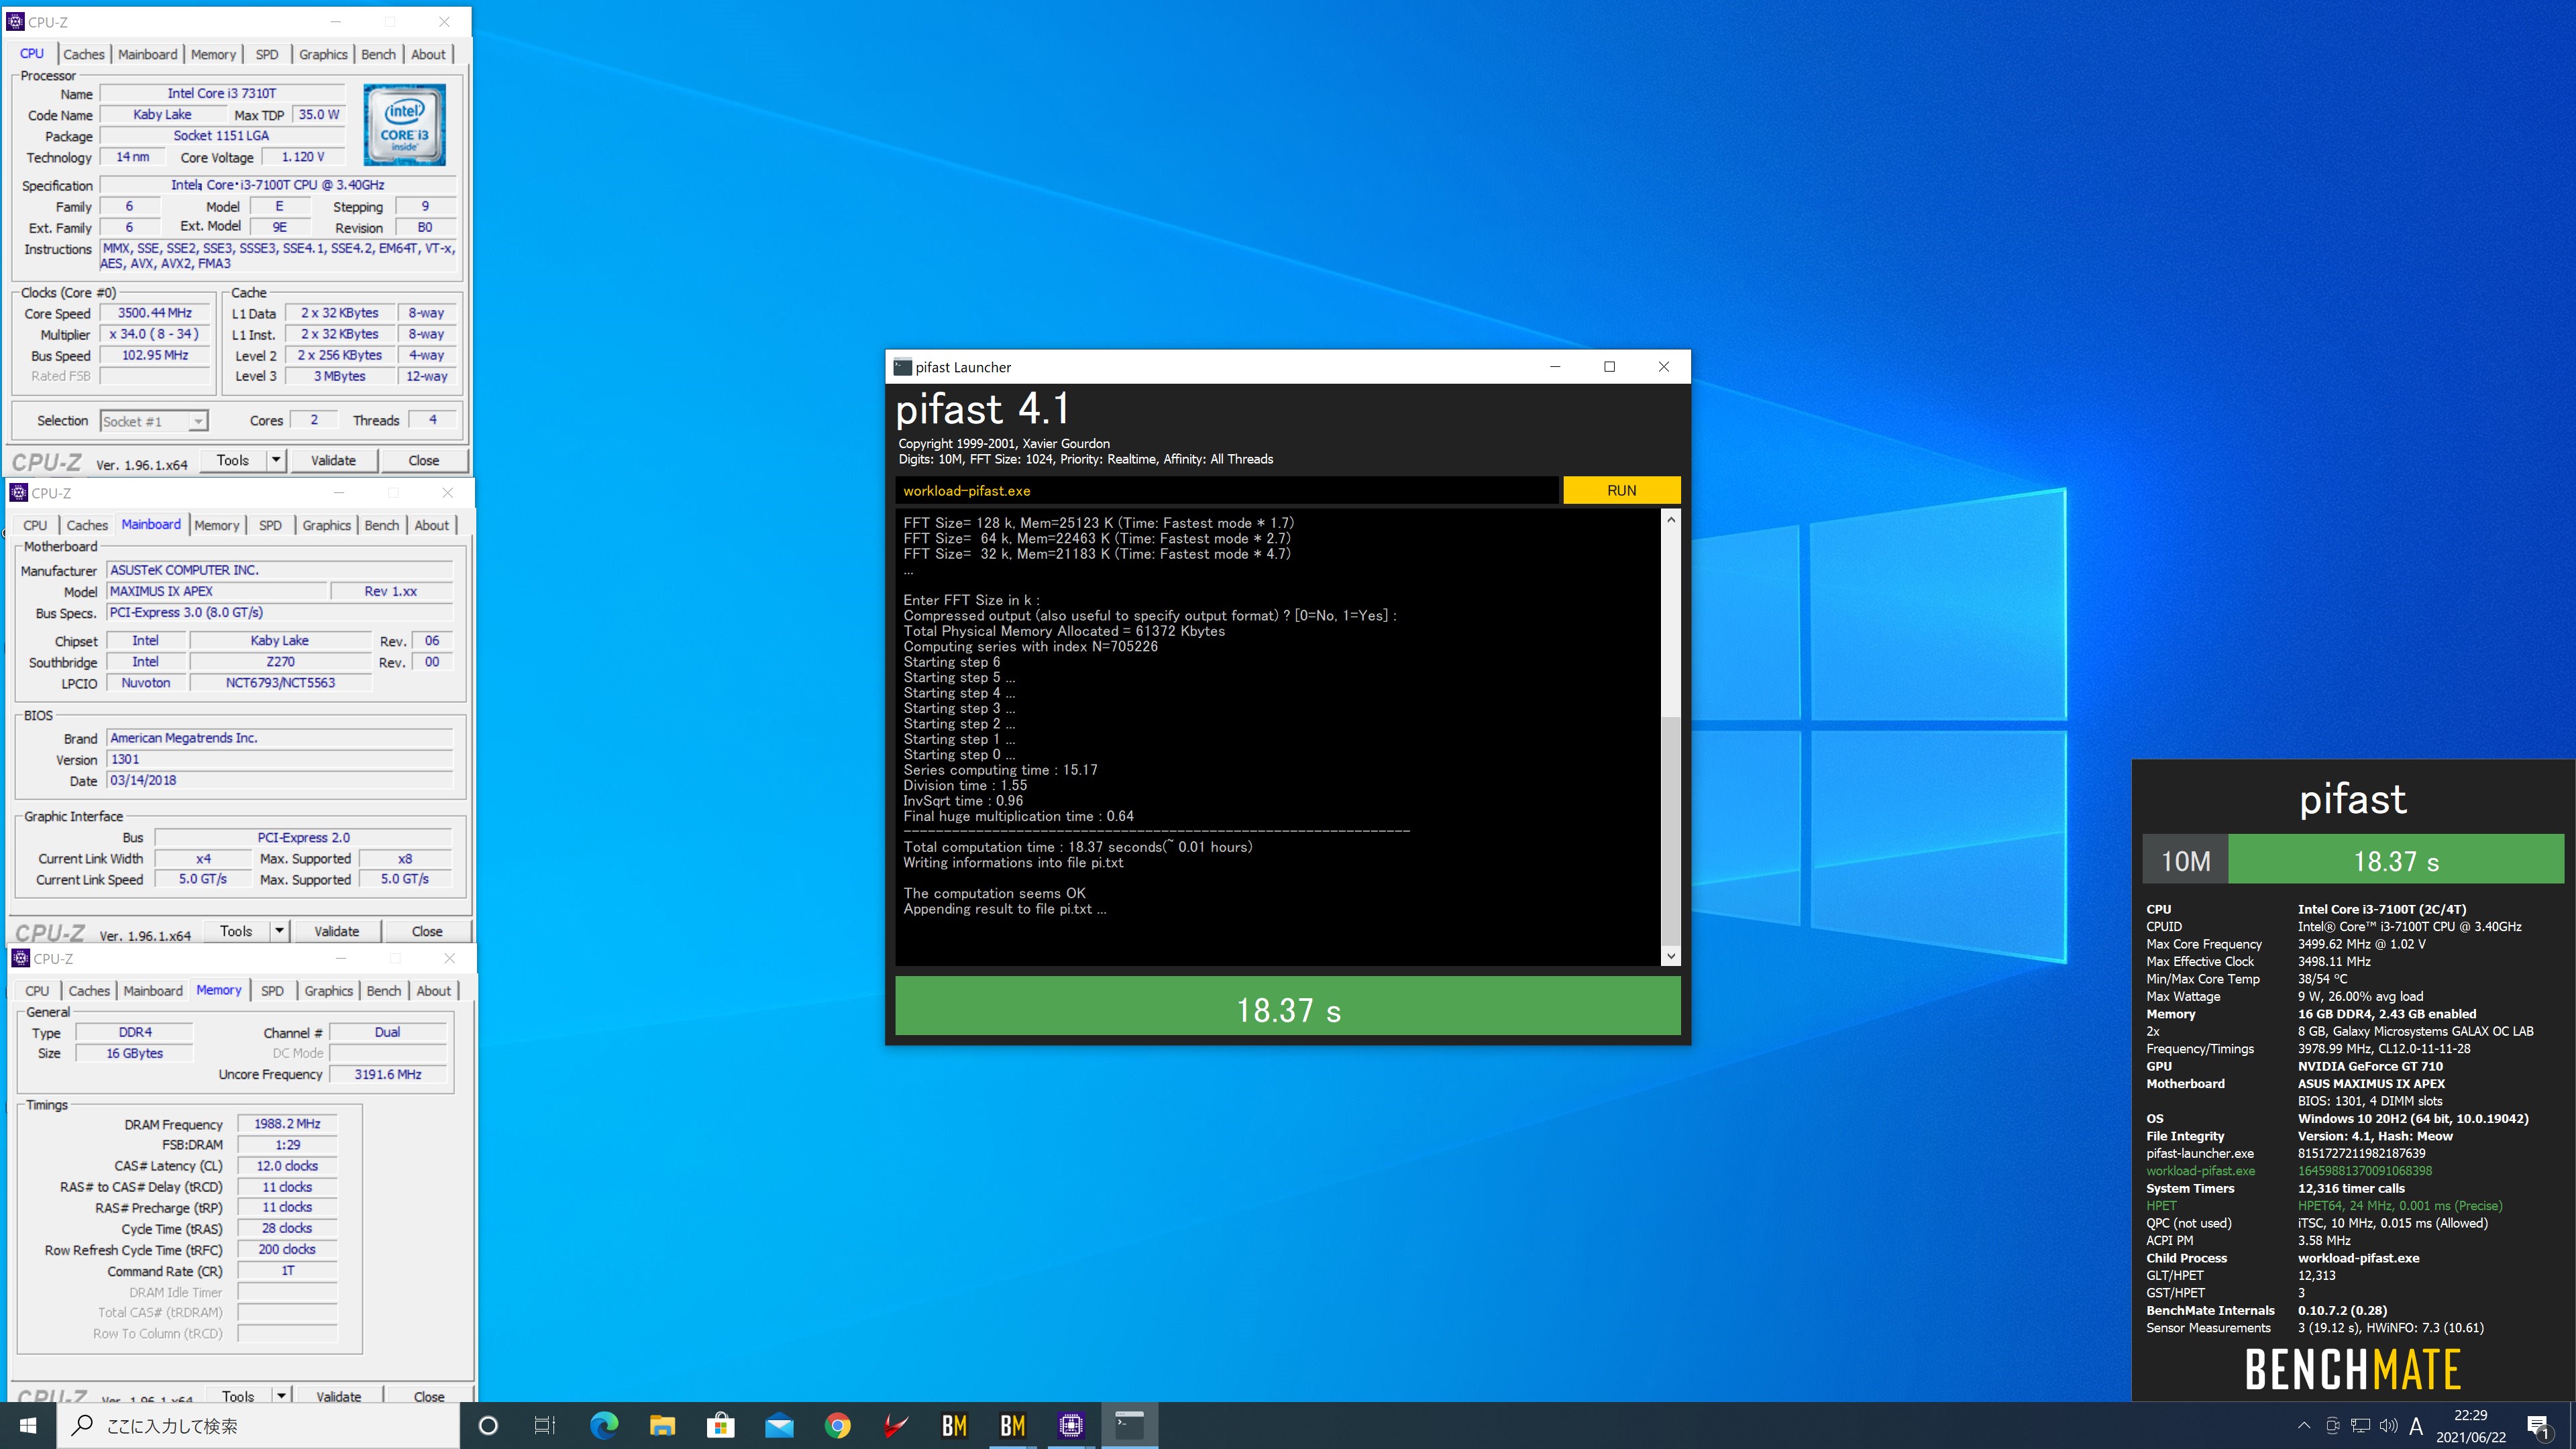Switch to CPU tab in Memory CPU-Z window
Viewport: 2576px width, 1449px height.
37,991
